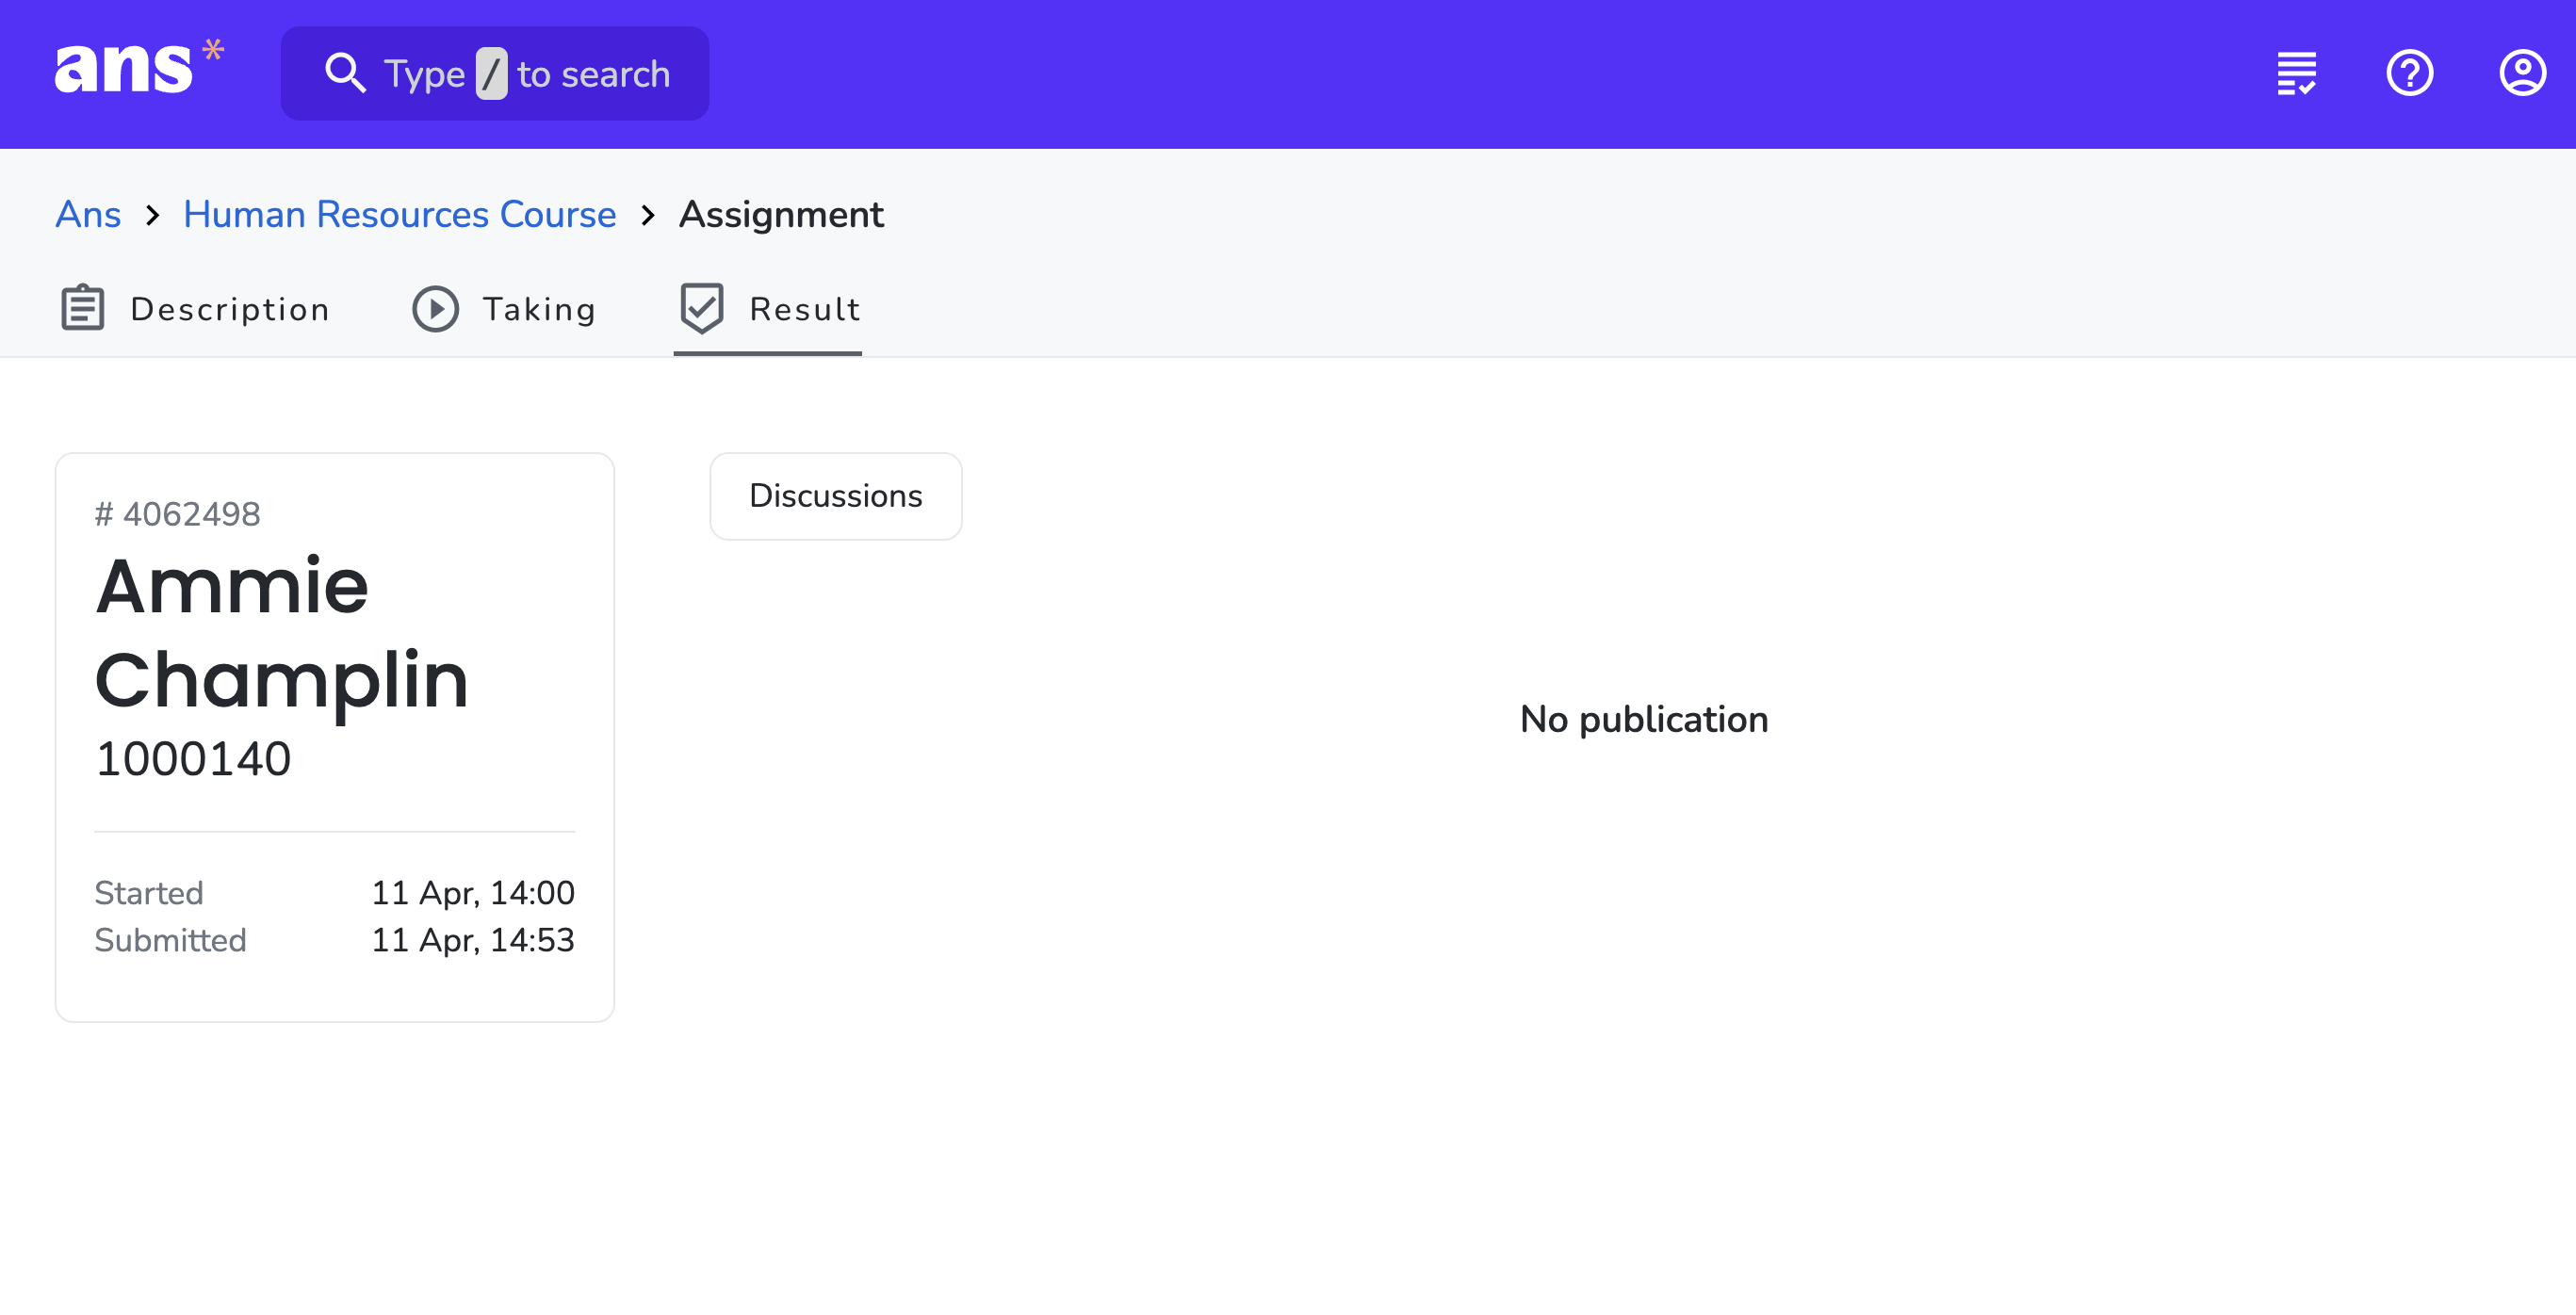Select the Result tab
This screenshot has height=1315, width=2576.
click(767, 309)
